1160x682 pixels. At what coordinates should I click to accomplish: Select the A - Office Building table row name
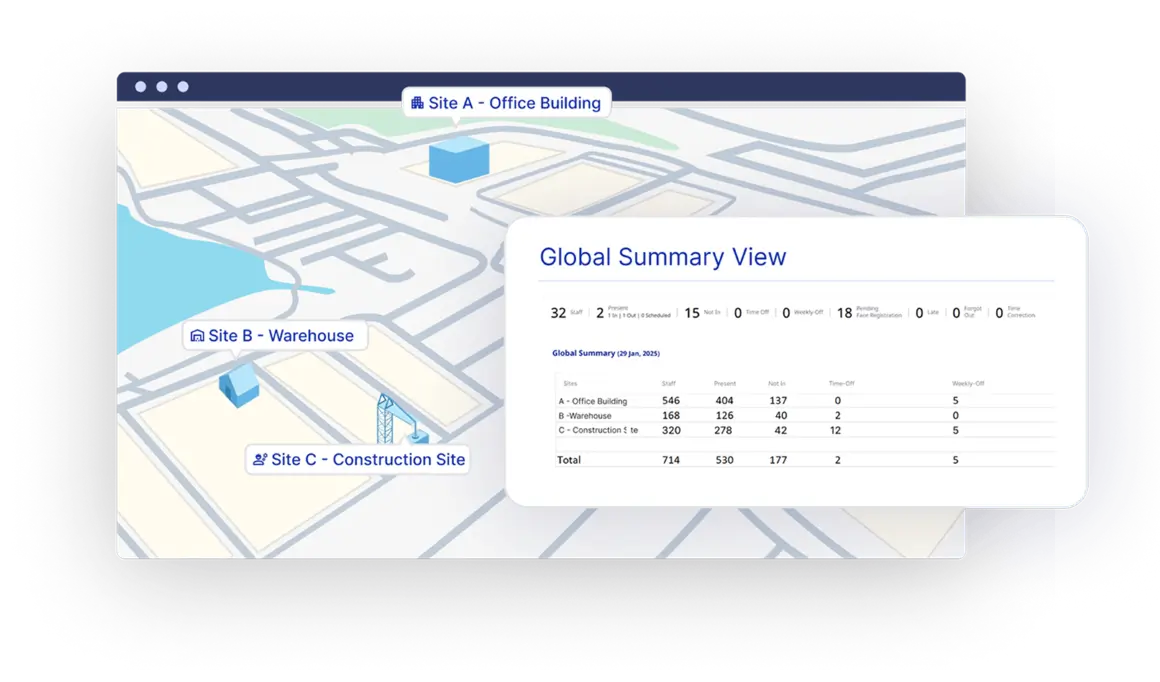(x=593, y=401)
